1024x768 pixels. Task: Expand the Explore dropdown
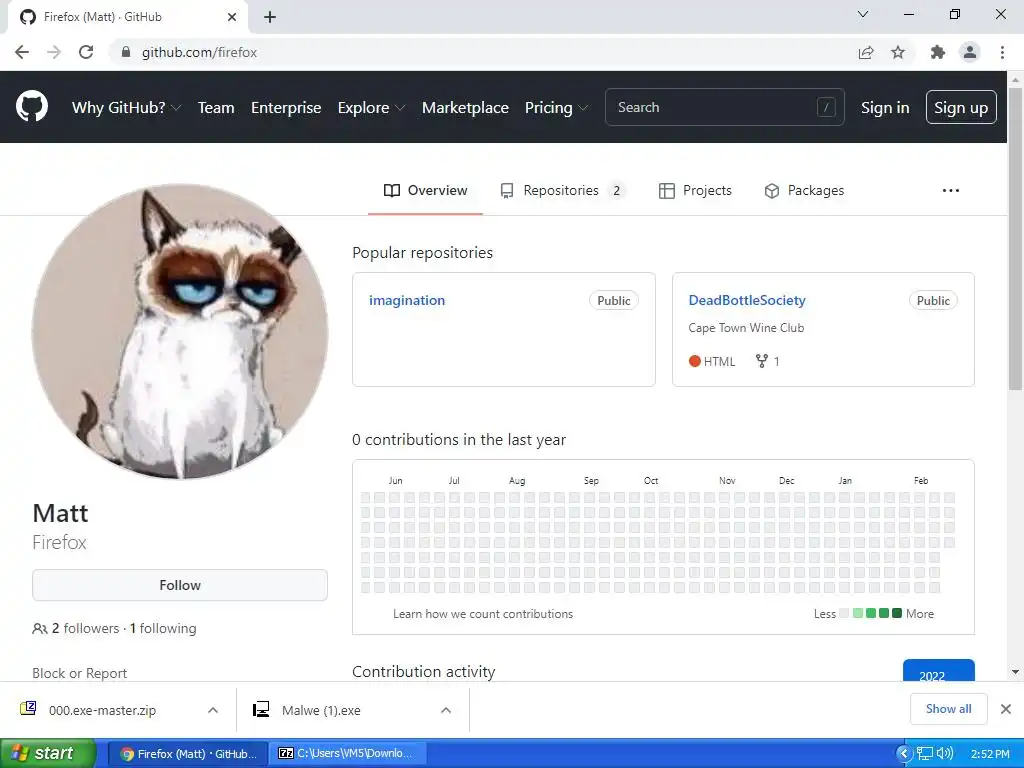(371, 108)
